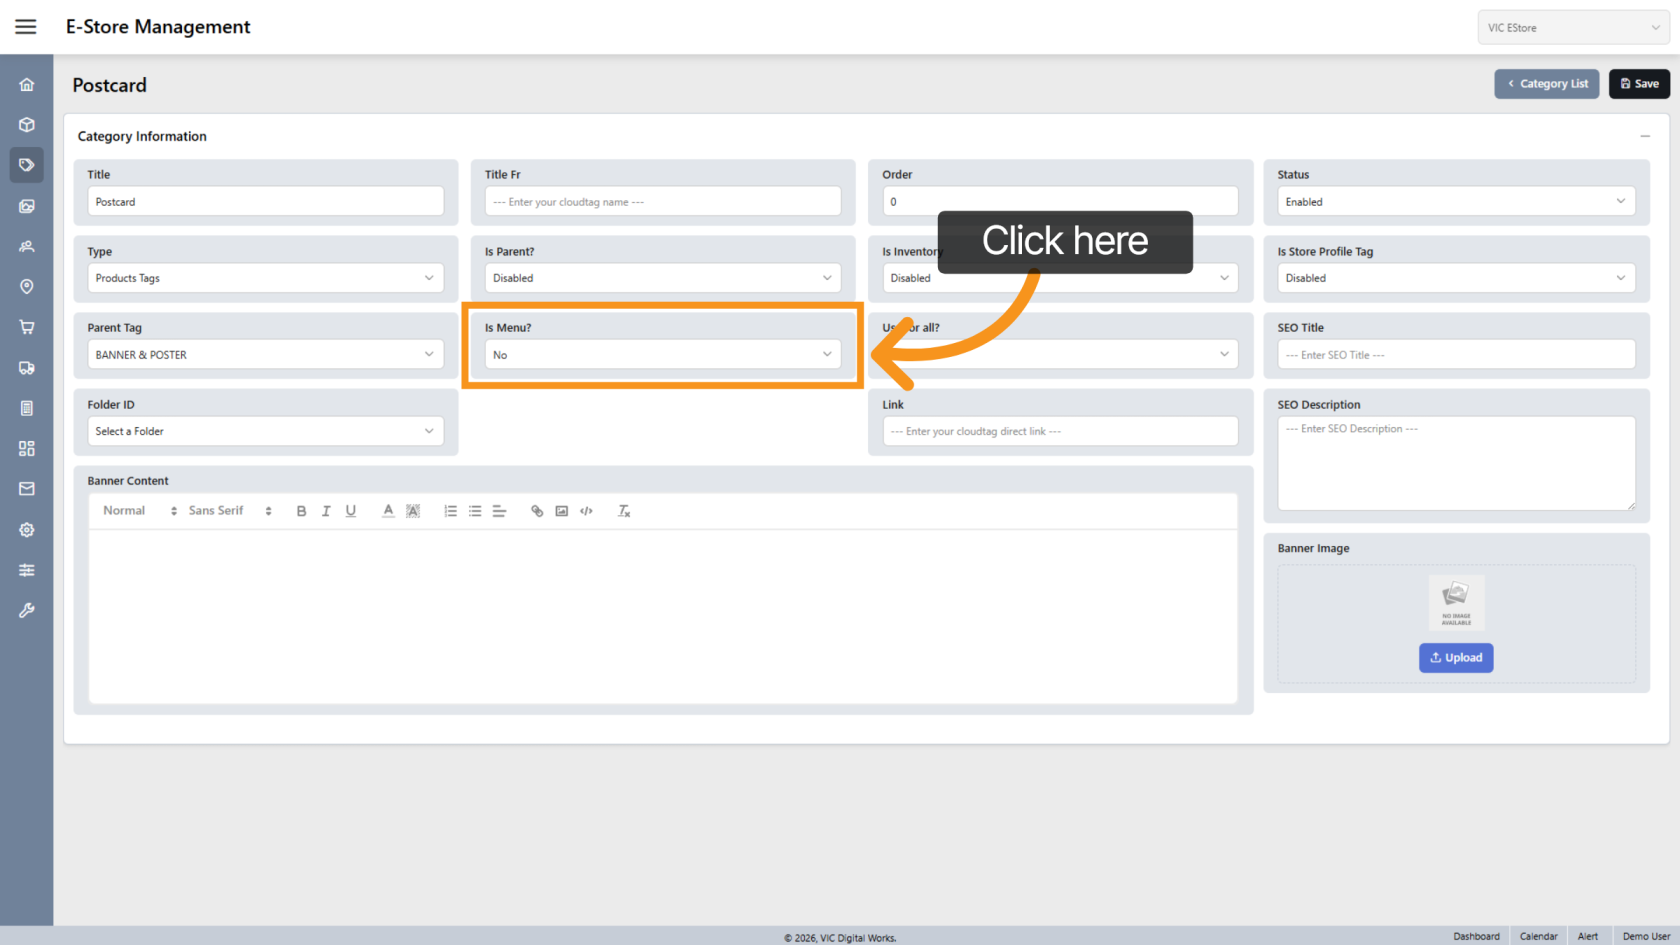The height and width of the screenshot is (945, 1680).
Task: Toggle italic formatting in editor
Action: click(x=326, y=511)
